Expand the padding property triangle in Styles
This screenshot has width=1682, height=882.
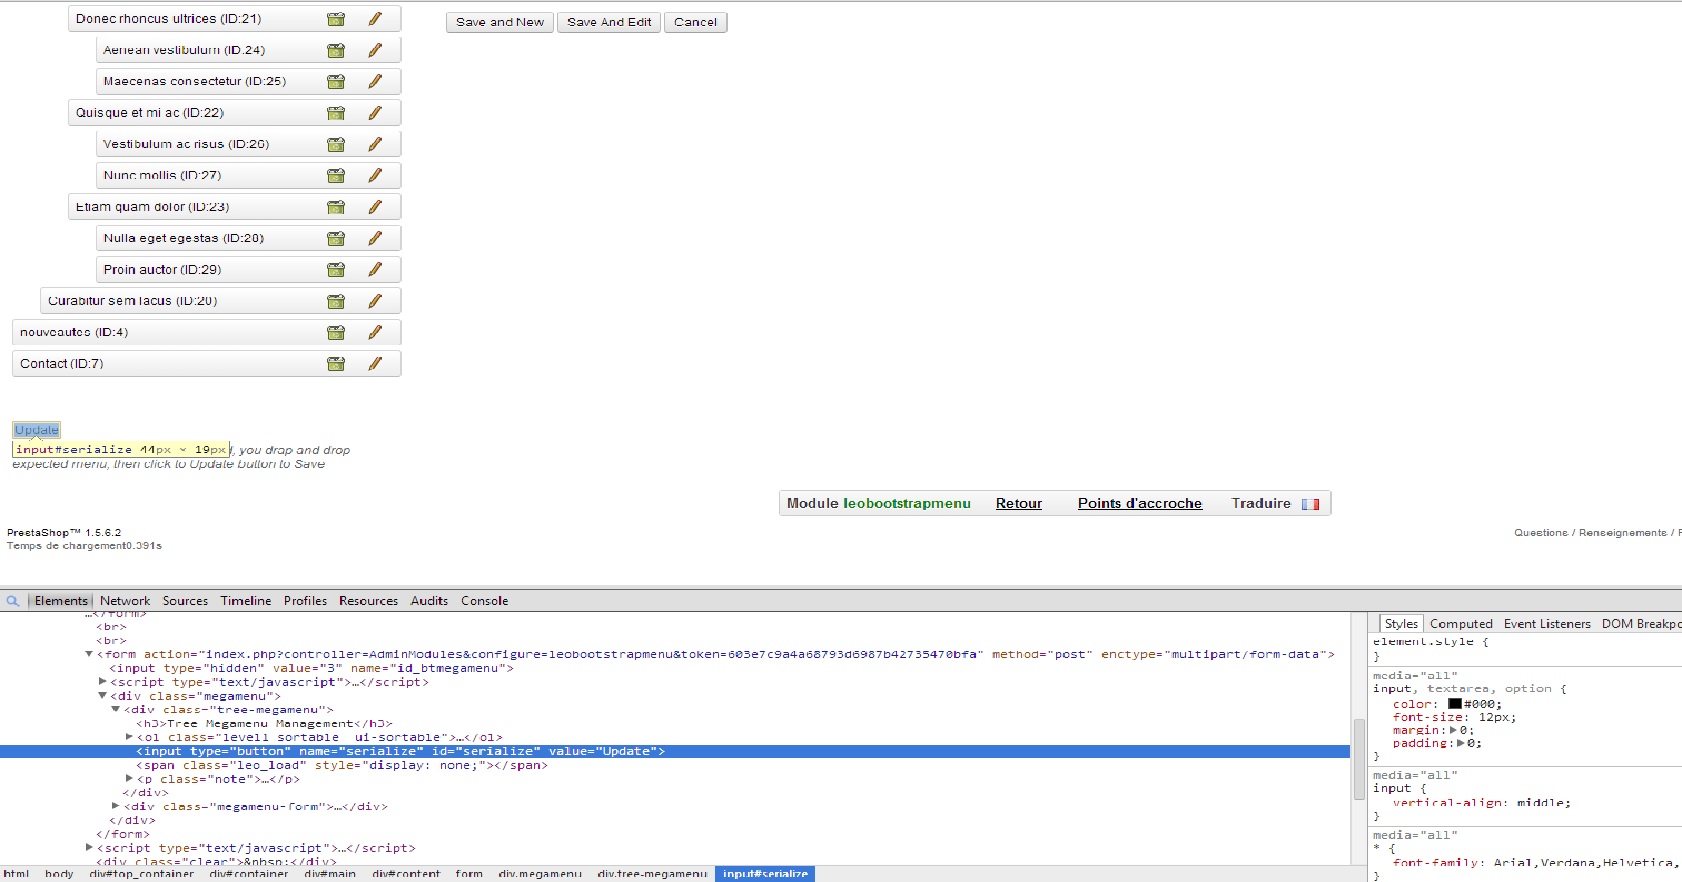point(1461,743)
